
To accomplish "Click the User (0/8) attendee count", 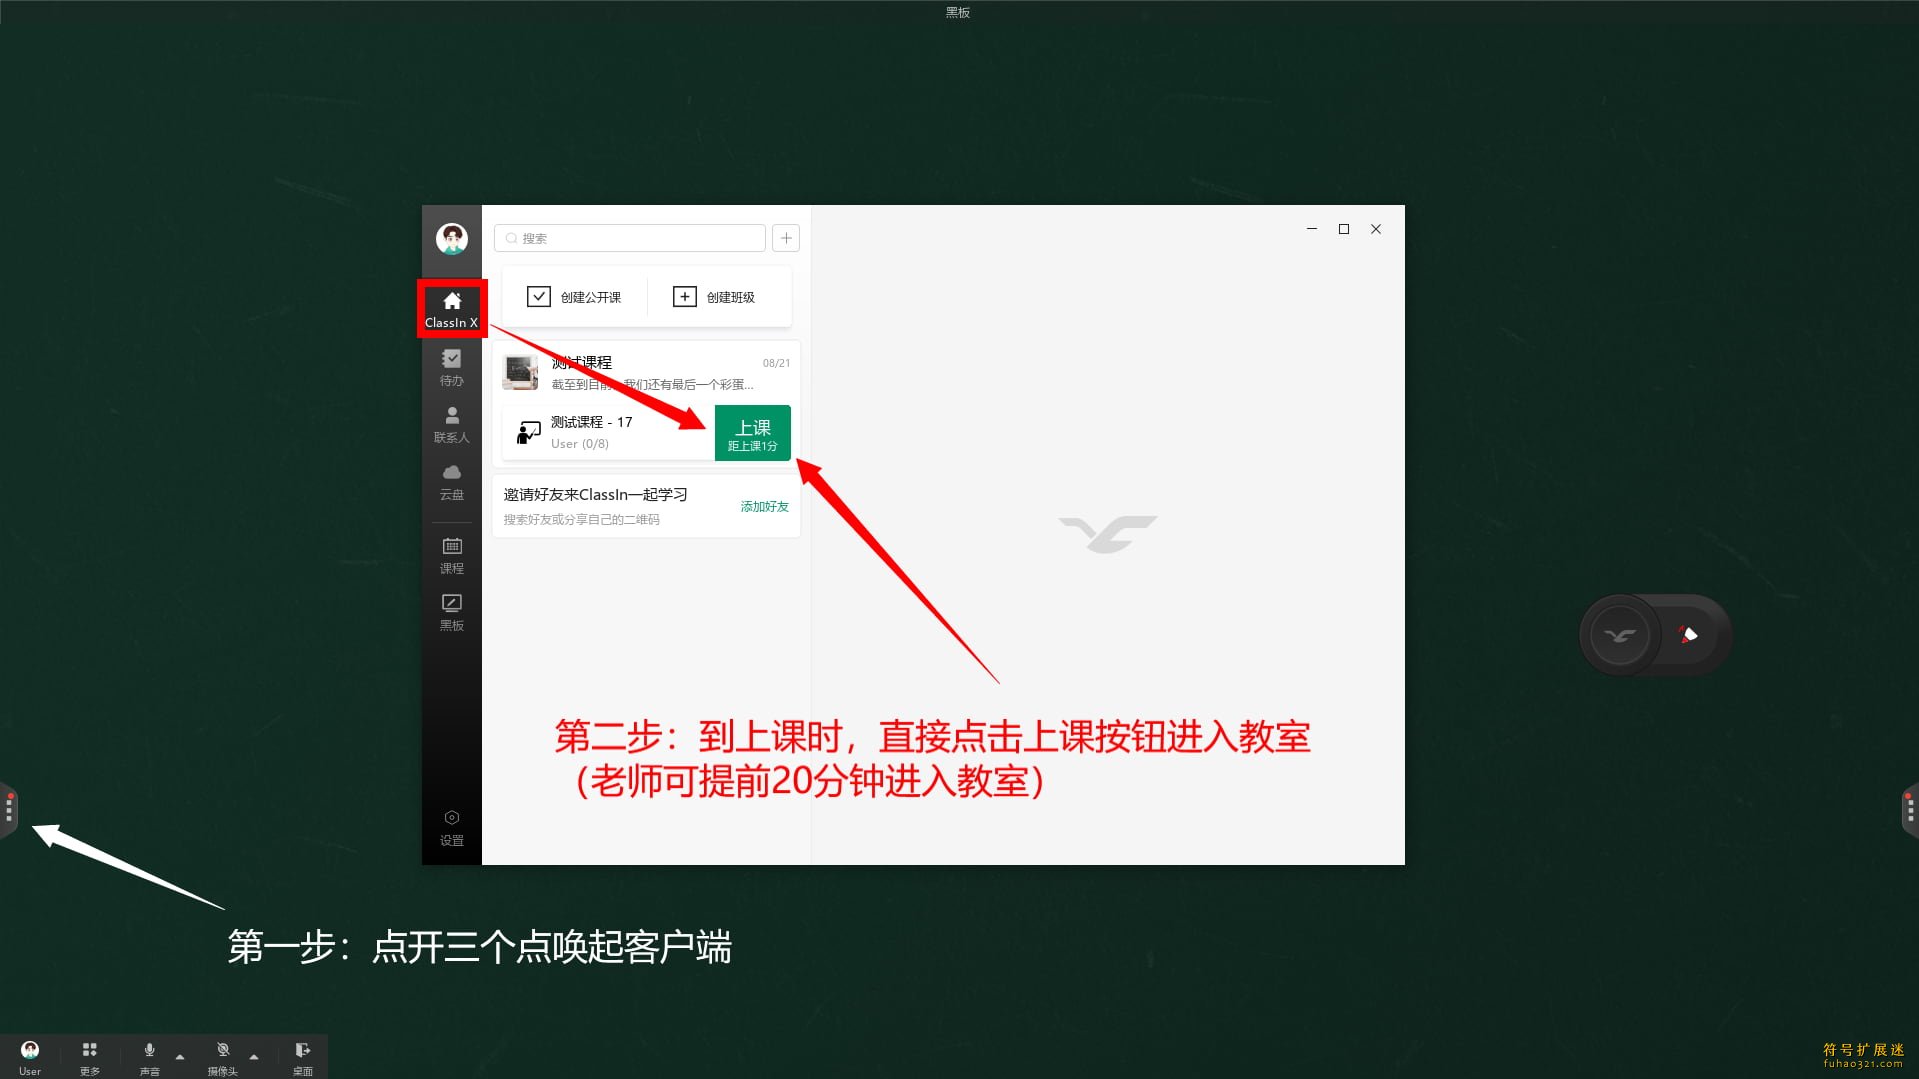I will (x=580, y=444).
